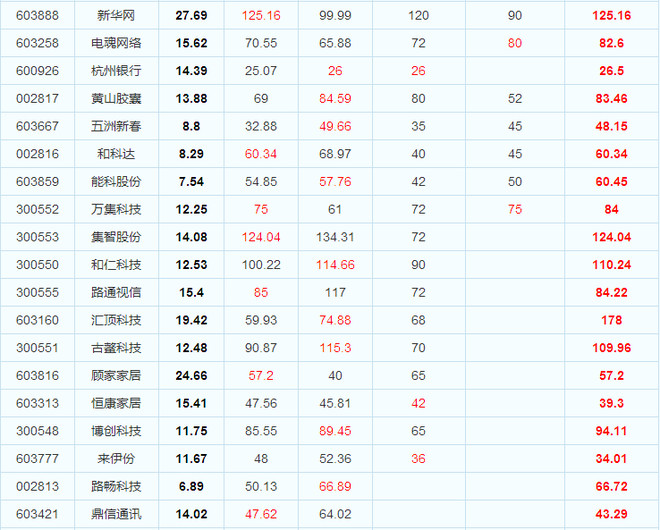Click the stock name 五洲新春
The width and height of the screenshot is (660, 530).
(x=116, y=126)
